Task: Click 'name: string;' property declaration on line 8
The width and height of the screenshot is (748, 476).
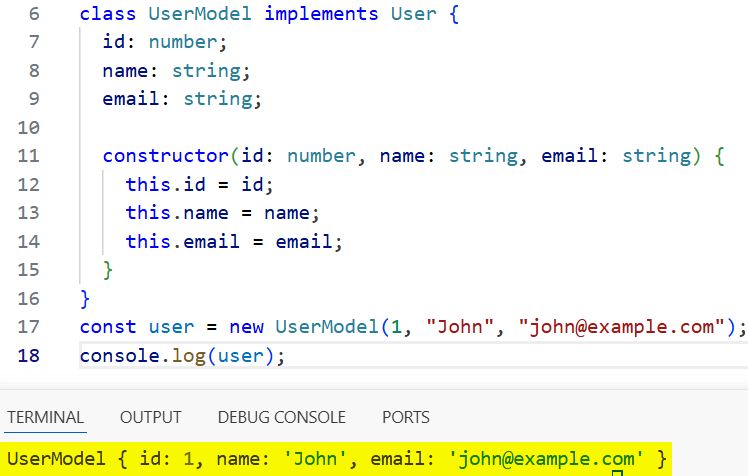Action: point(176,71)
